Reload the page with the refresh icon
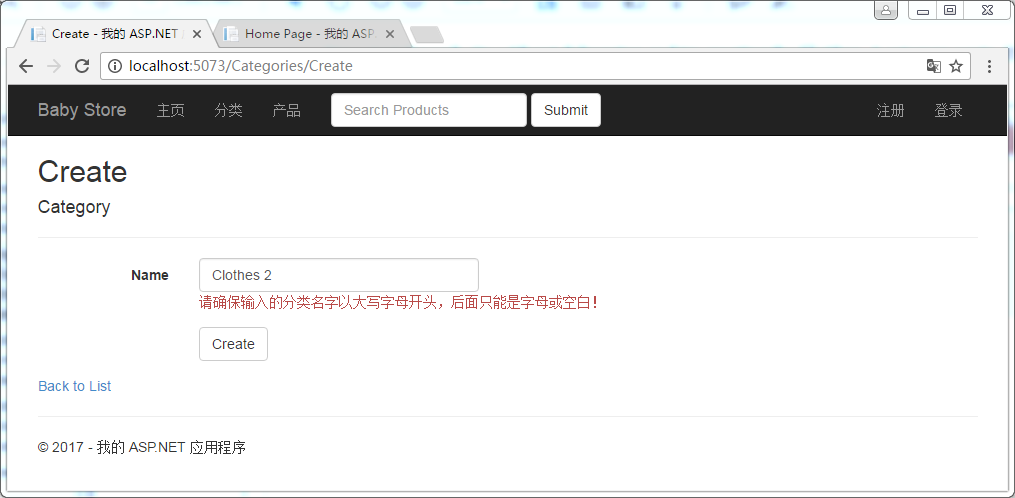 (x=82, y=66)
